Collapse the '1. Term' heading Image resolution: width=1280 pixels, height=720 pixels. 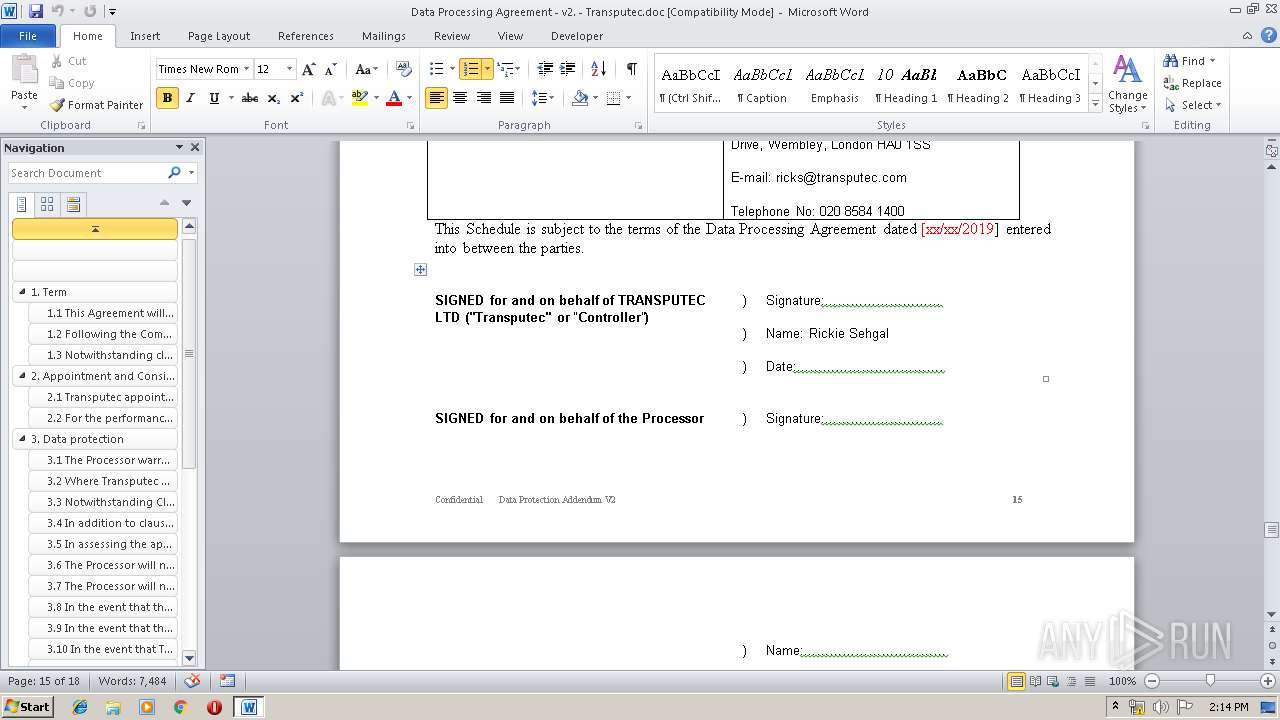click(x=22, y=292)
